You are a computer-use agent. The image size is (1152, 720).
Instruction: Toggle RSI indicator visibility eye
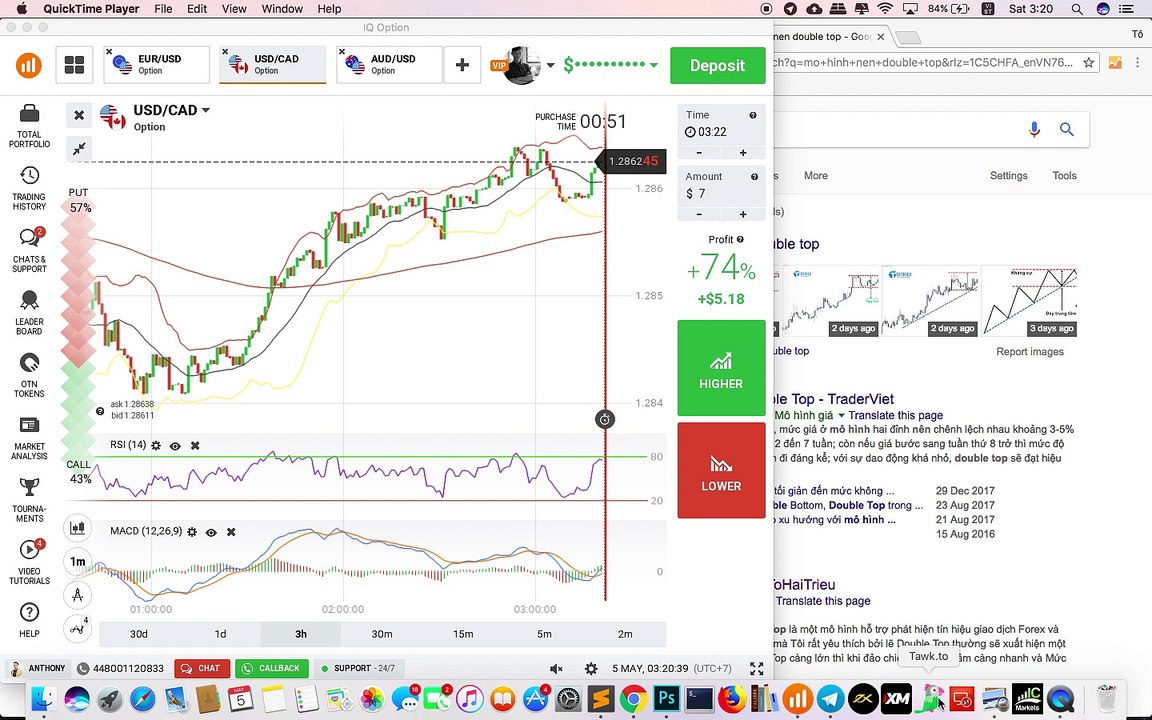(175, 445)
